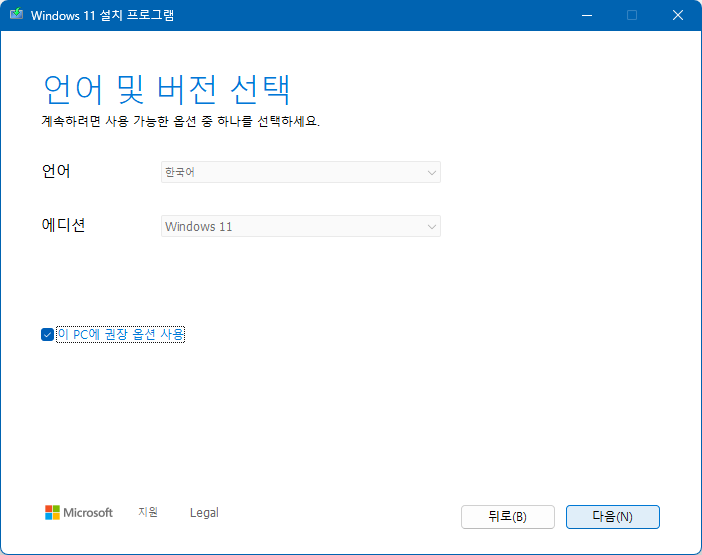
Task: Uncheck the '이 PC에 권장 옵션 사용' checkbox
Action: coord(47,334)
